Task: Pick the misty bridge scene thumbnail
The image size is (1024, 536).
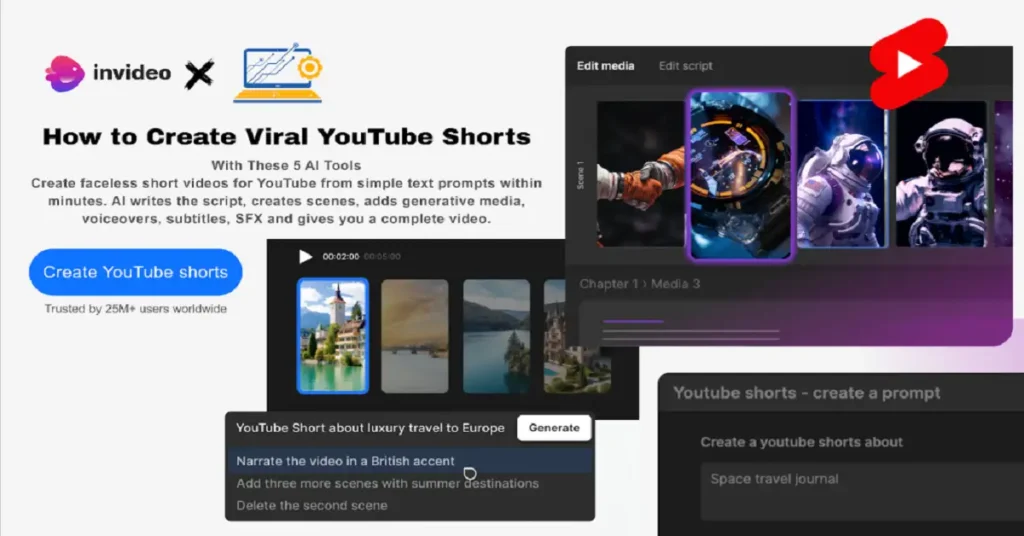Action: tap(415, 335)
